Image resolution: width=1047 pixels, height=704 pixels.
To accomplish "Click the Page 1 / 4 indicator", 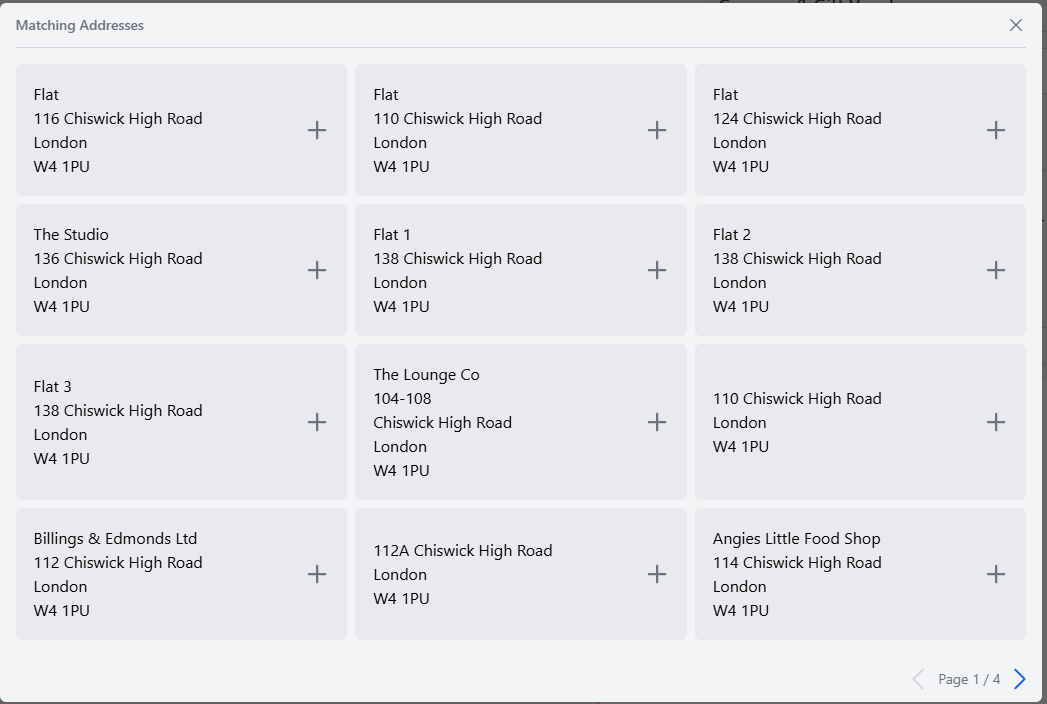I will pos(969,679).
